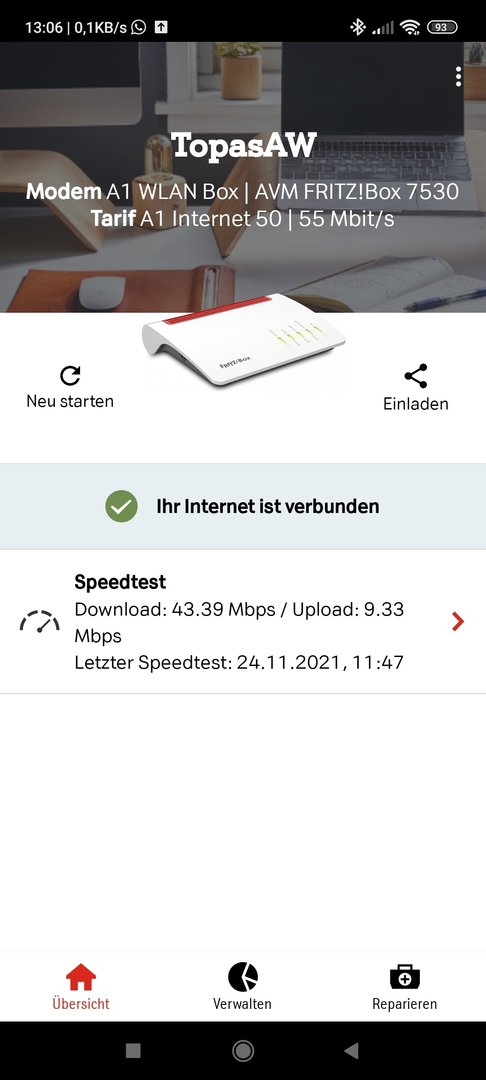Click the speedometer gauge icon
This screenshot has height=1080, width=486.
39,622
